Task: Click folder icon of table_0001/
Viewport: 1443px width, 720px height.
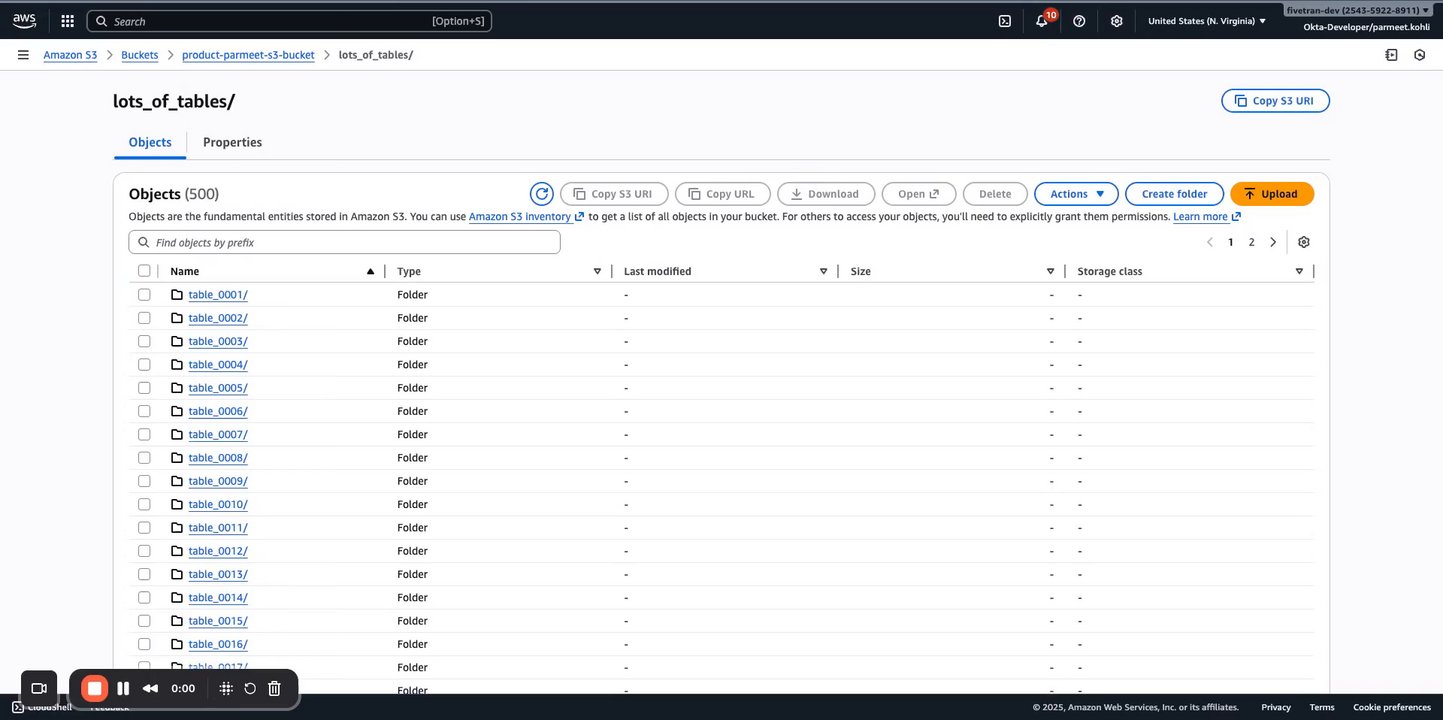Action: click(177, 294)
